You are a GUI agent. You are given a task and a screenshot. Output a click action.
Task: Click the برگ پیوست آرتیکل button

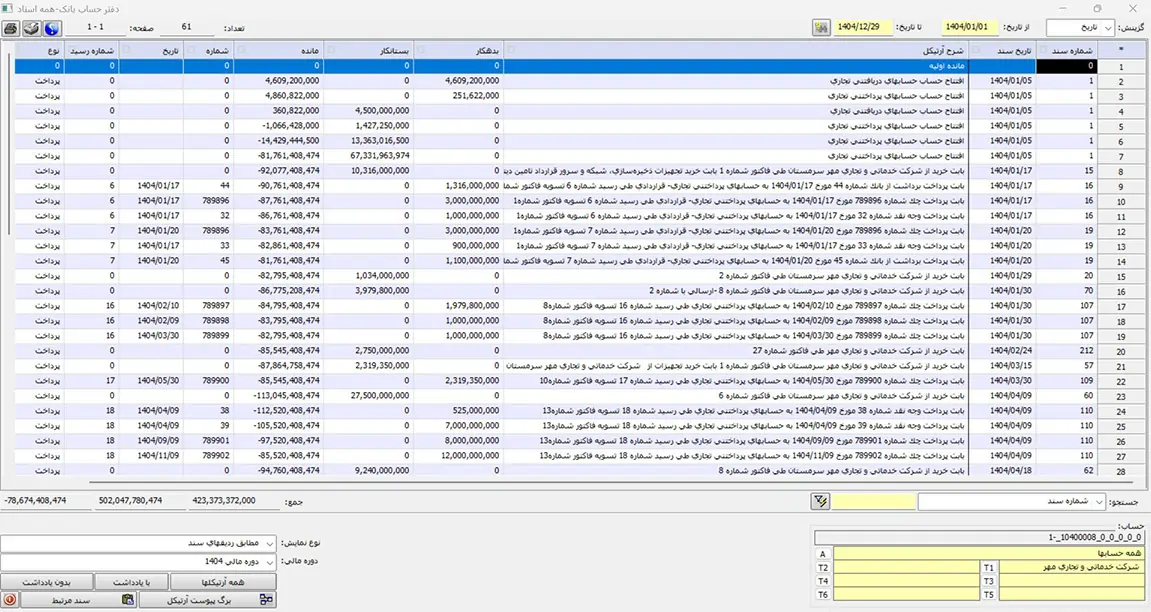(207, 600)
